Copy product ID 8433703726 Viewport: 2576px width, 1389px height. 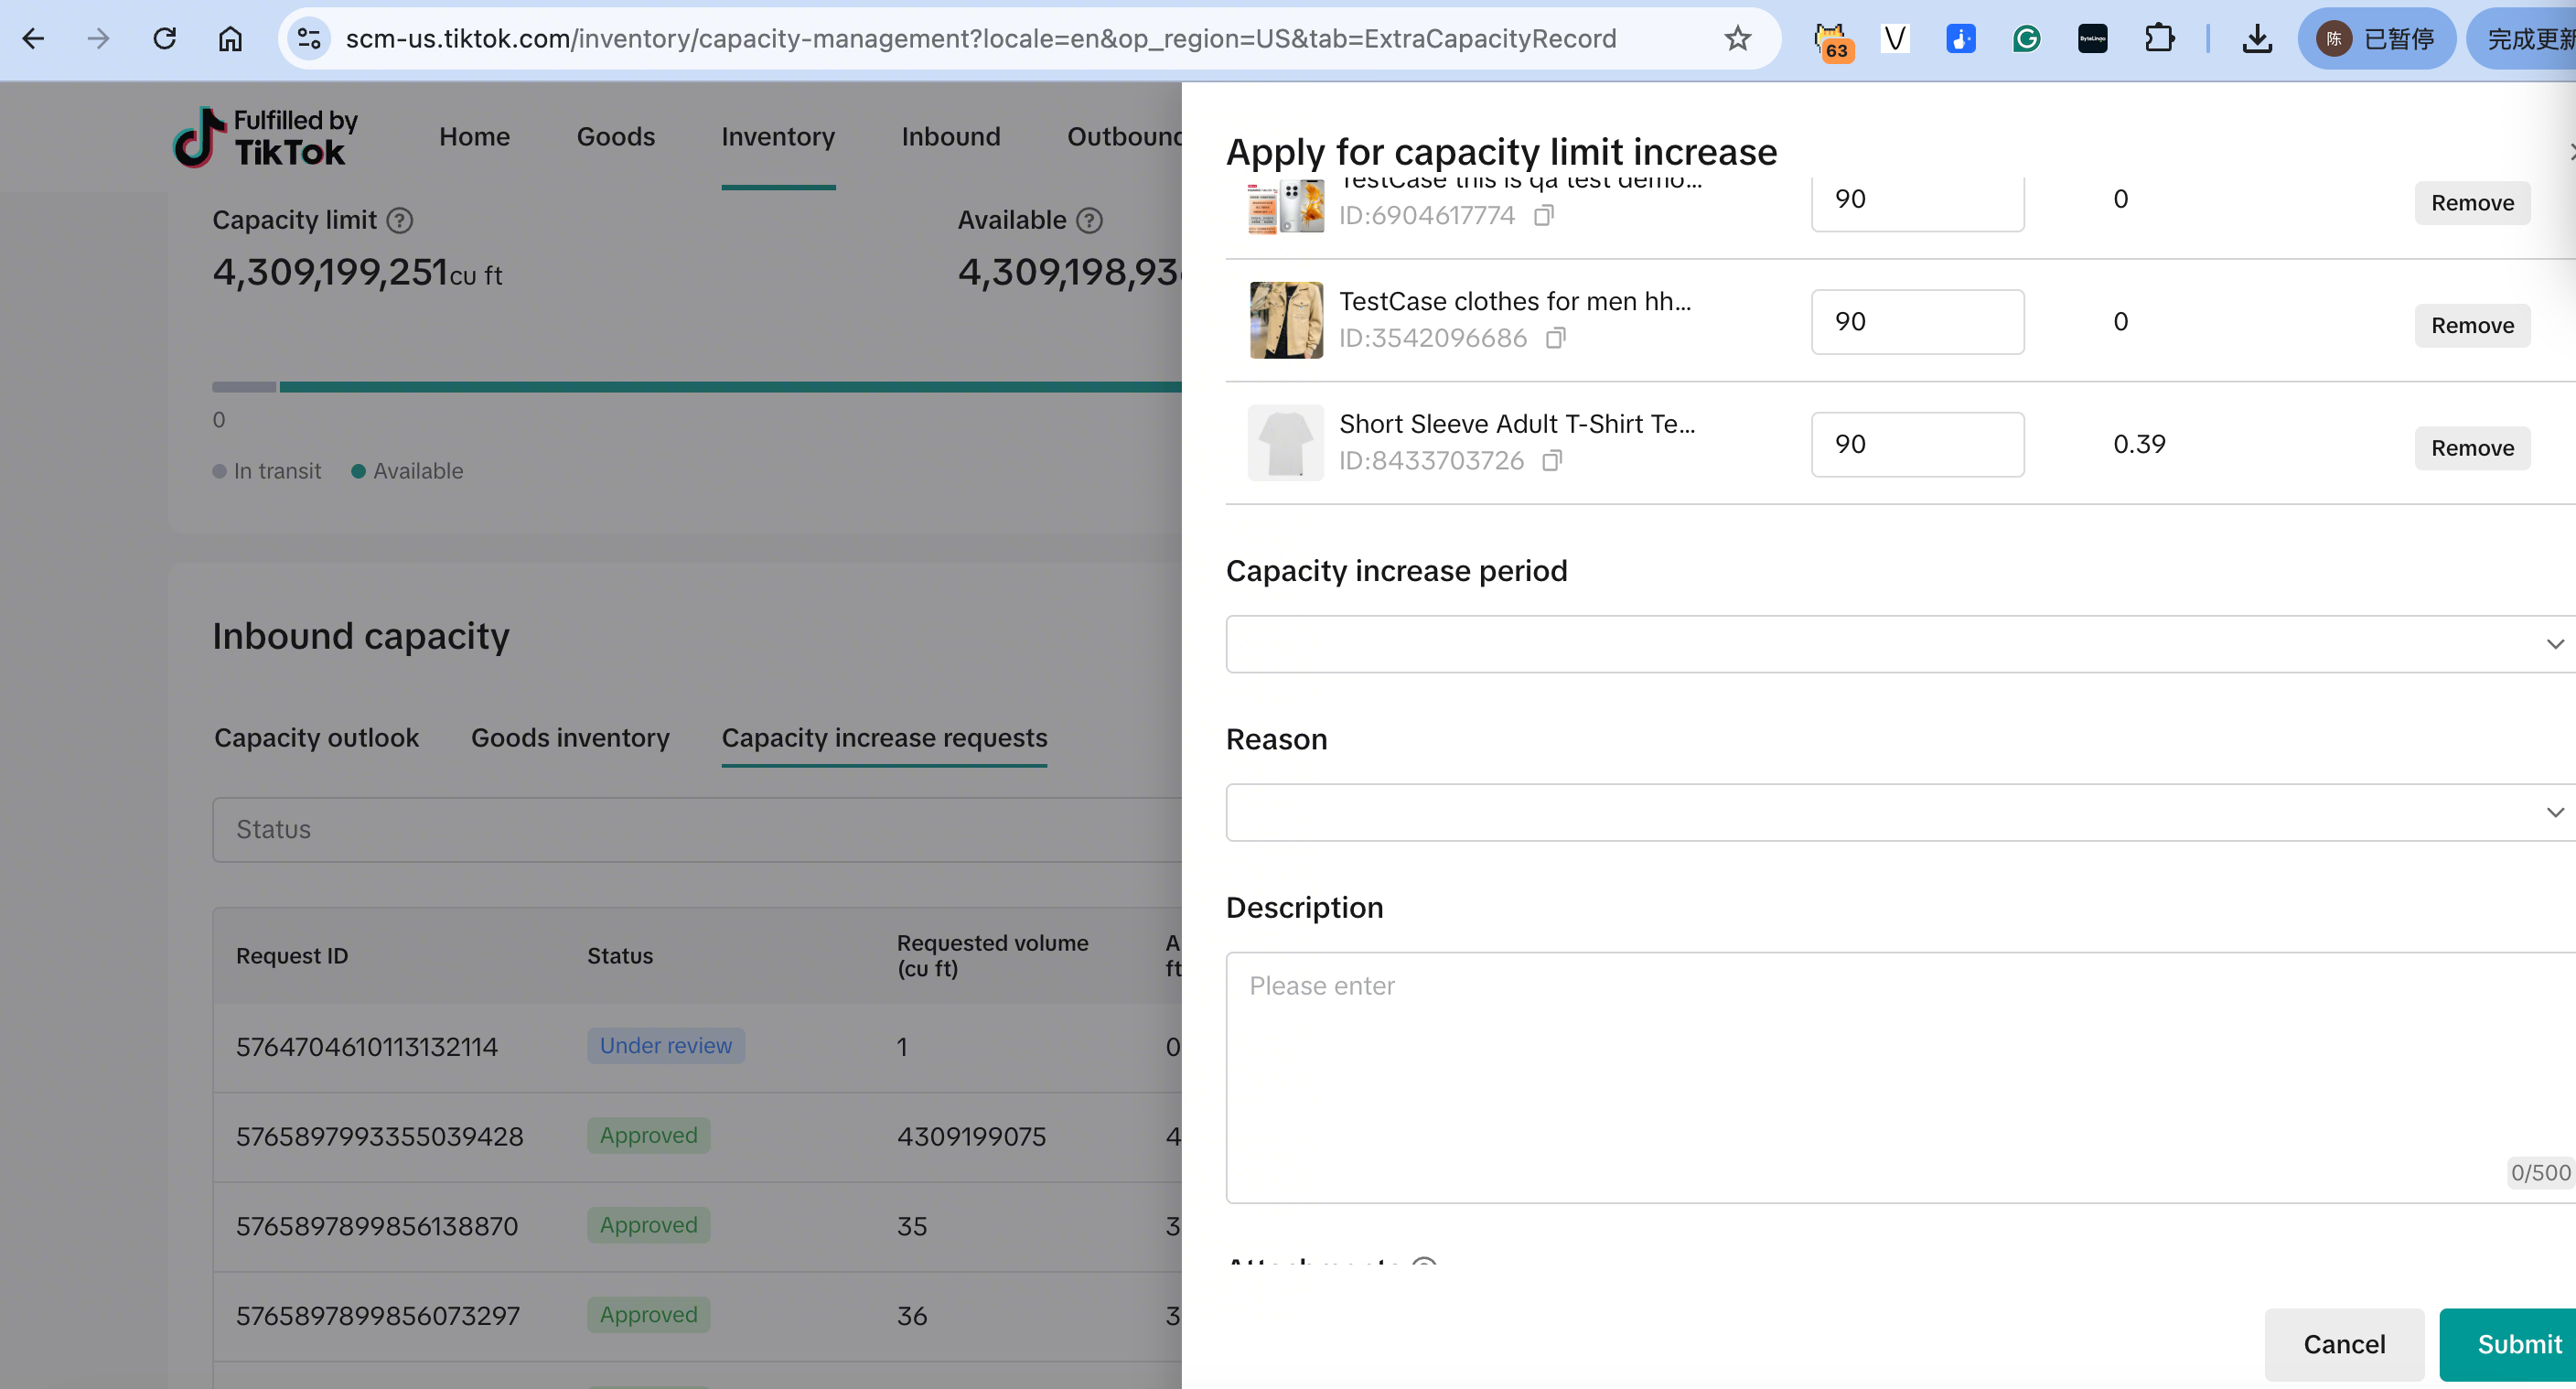point(1551,460)
